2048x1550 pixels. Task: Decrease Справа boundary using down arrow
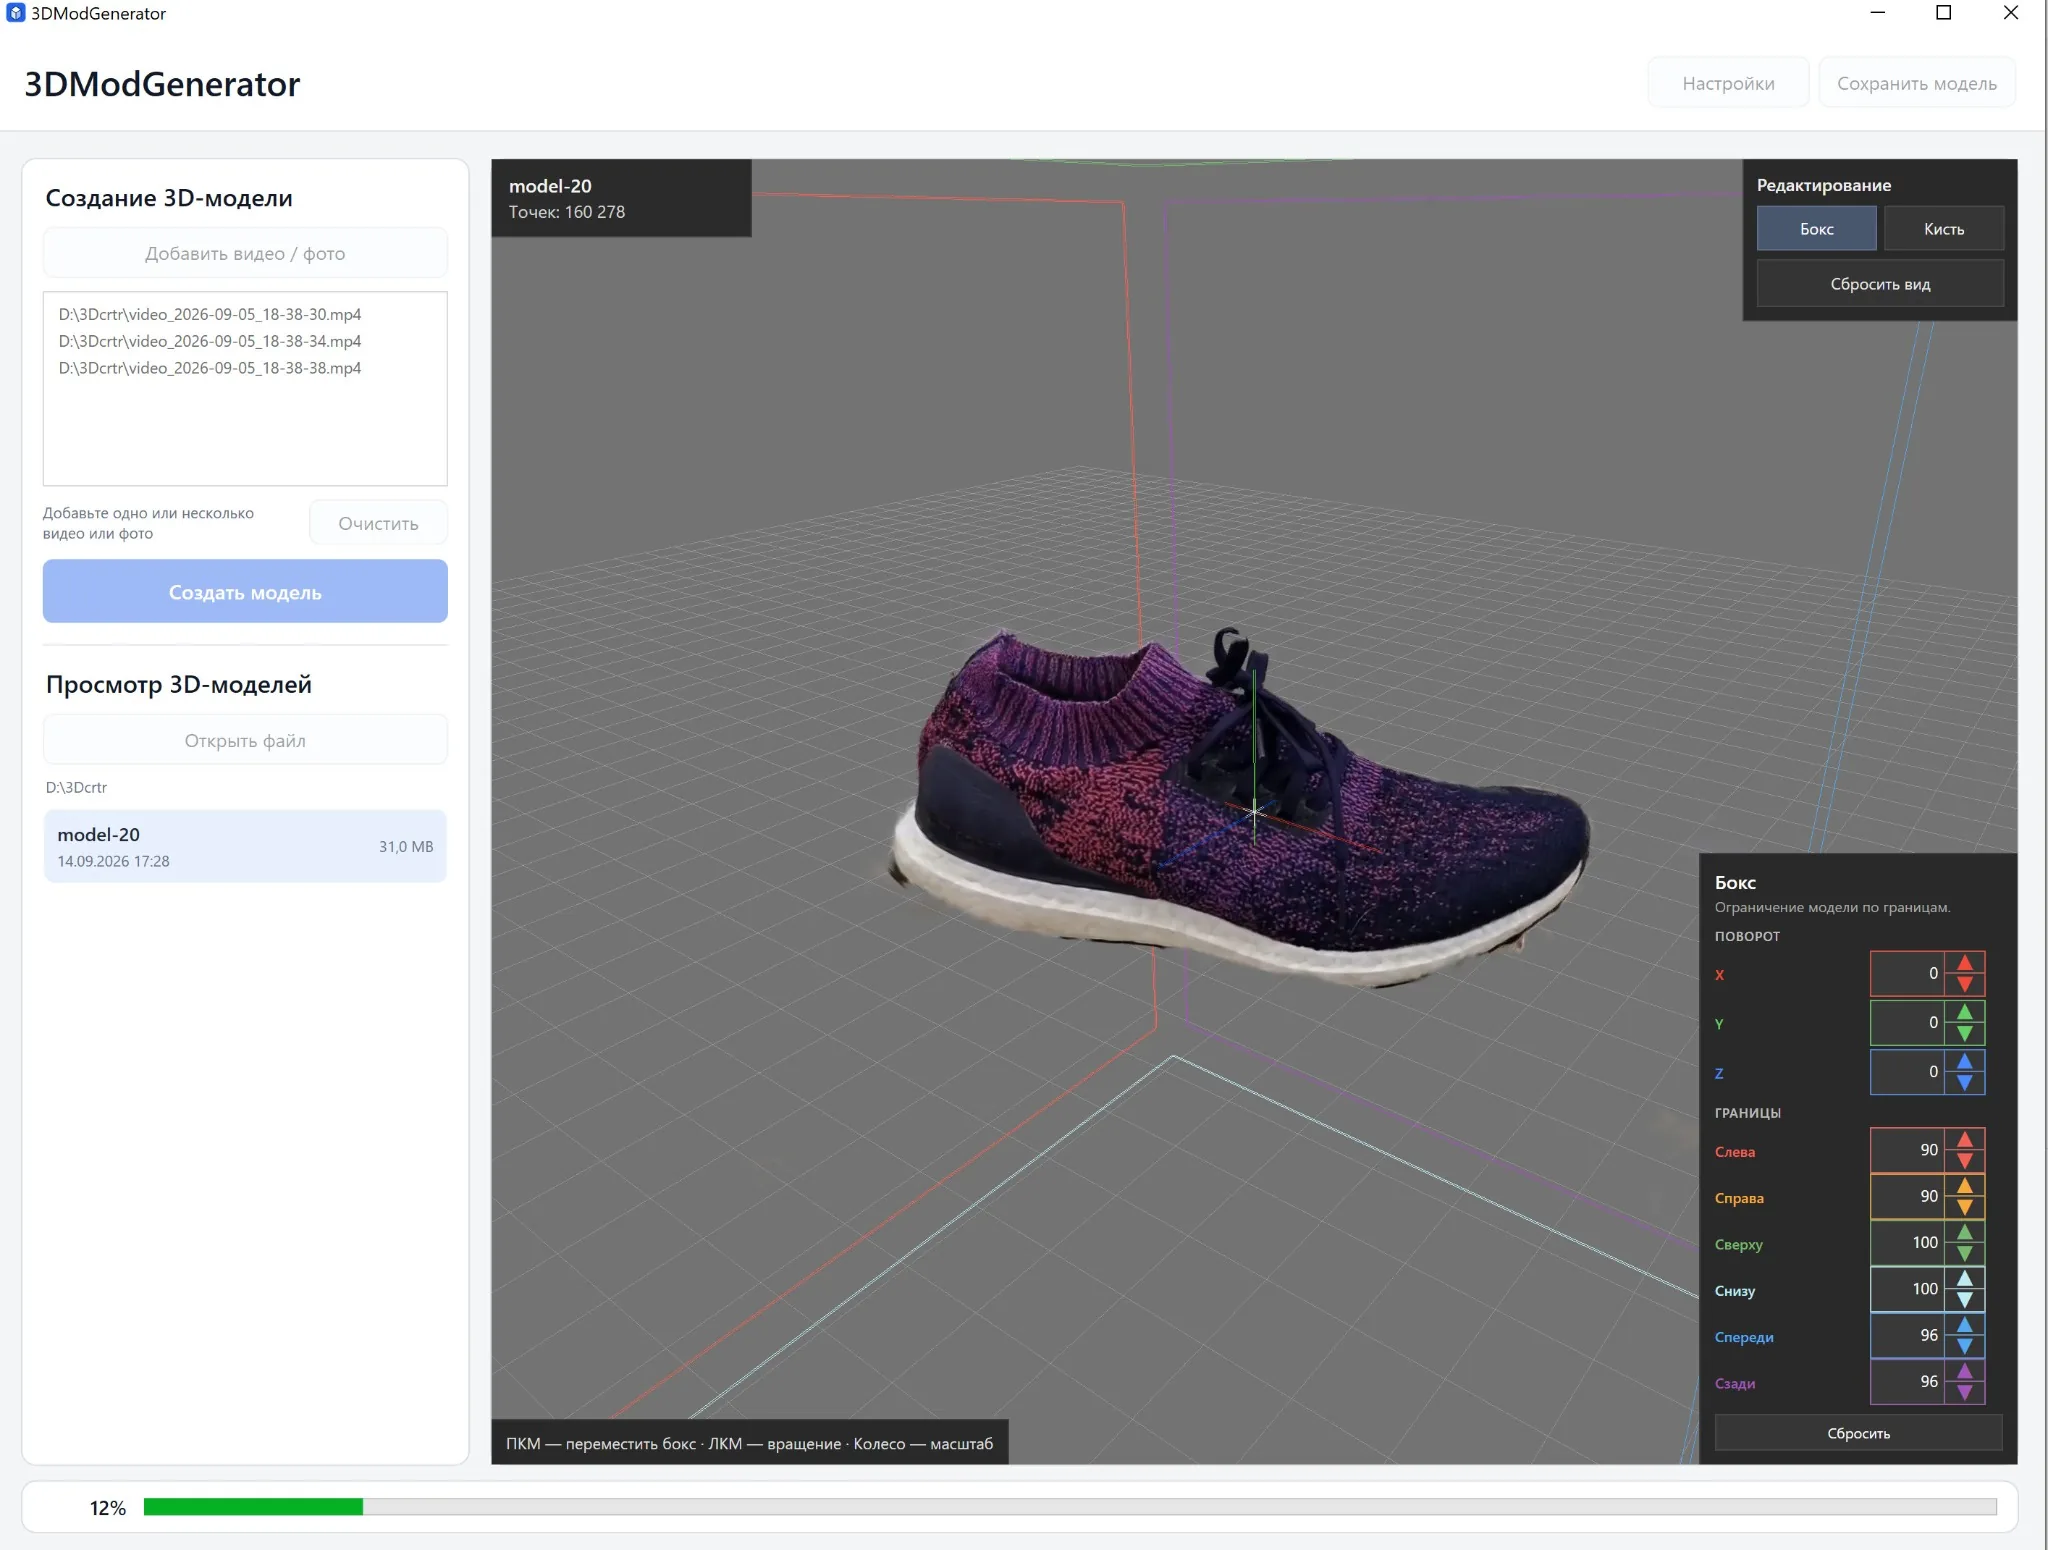point(1964,1207)
